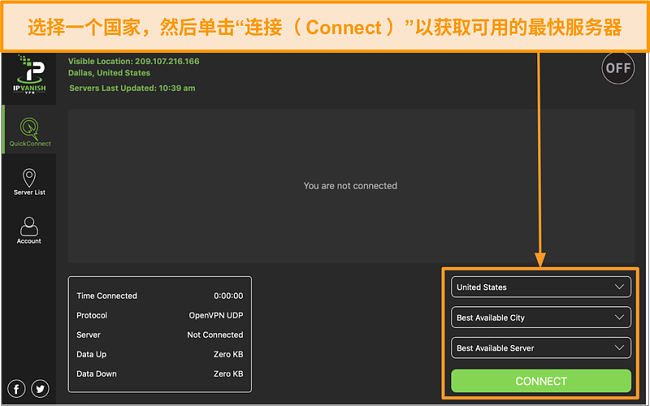Open the Server List tab
Screen dimensions: 650x406
click(29, 182)
